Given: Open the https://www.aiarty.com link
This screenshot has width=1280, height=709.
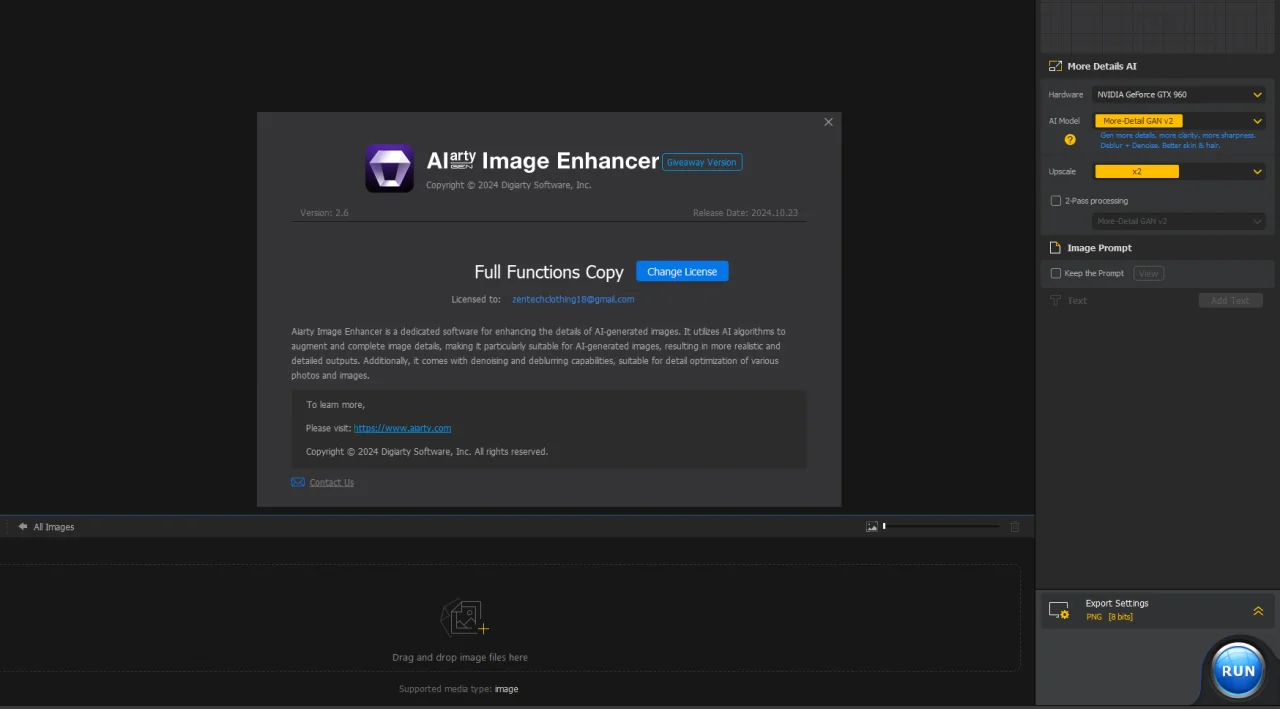Looking at the screenshot, I should pos(402,428).
